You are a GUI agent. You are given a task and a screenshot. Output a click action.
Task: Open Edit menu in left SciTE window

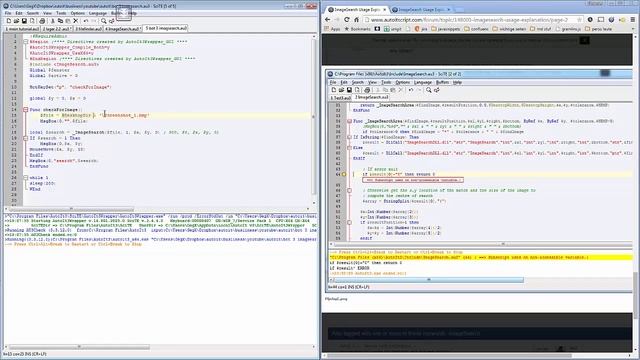coord(19,13)
